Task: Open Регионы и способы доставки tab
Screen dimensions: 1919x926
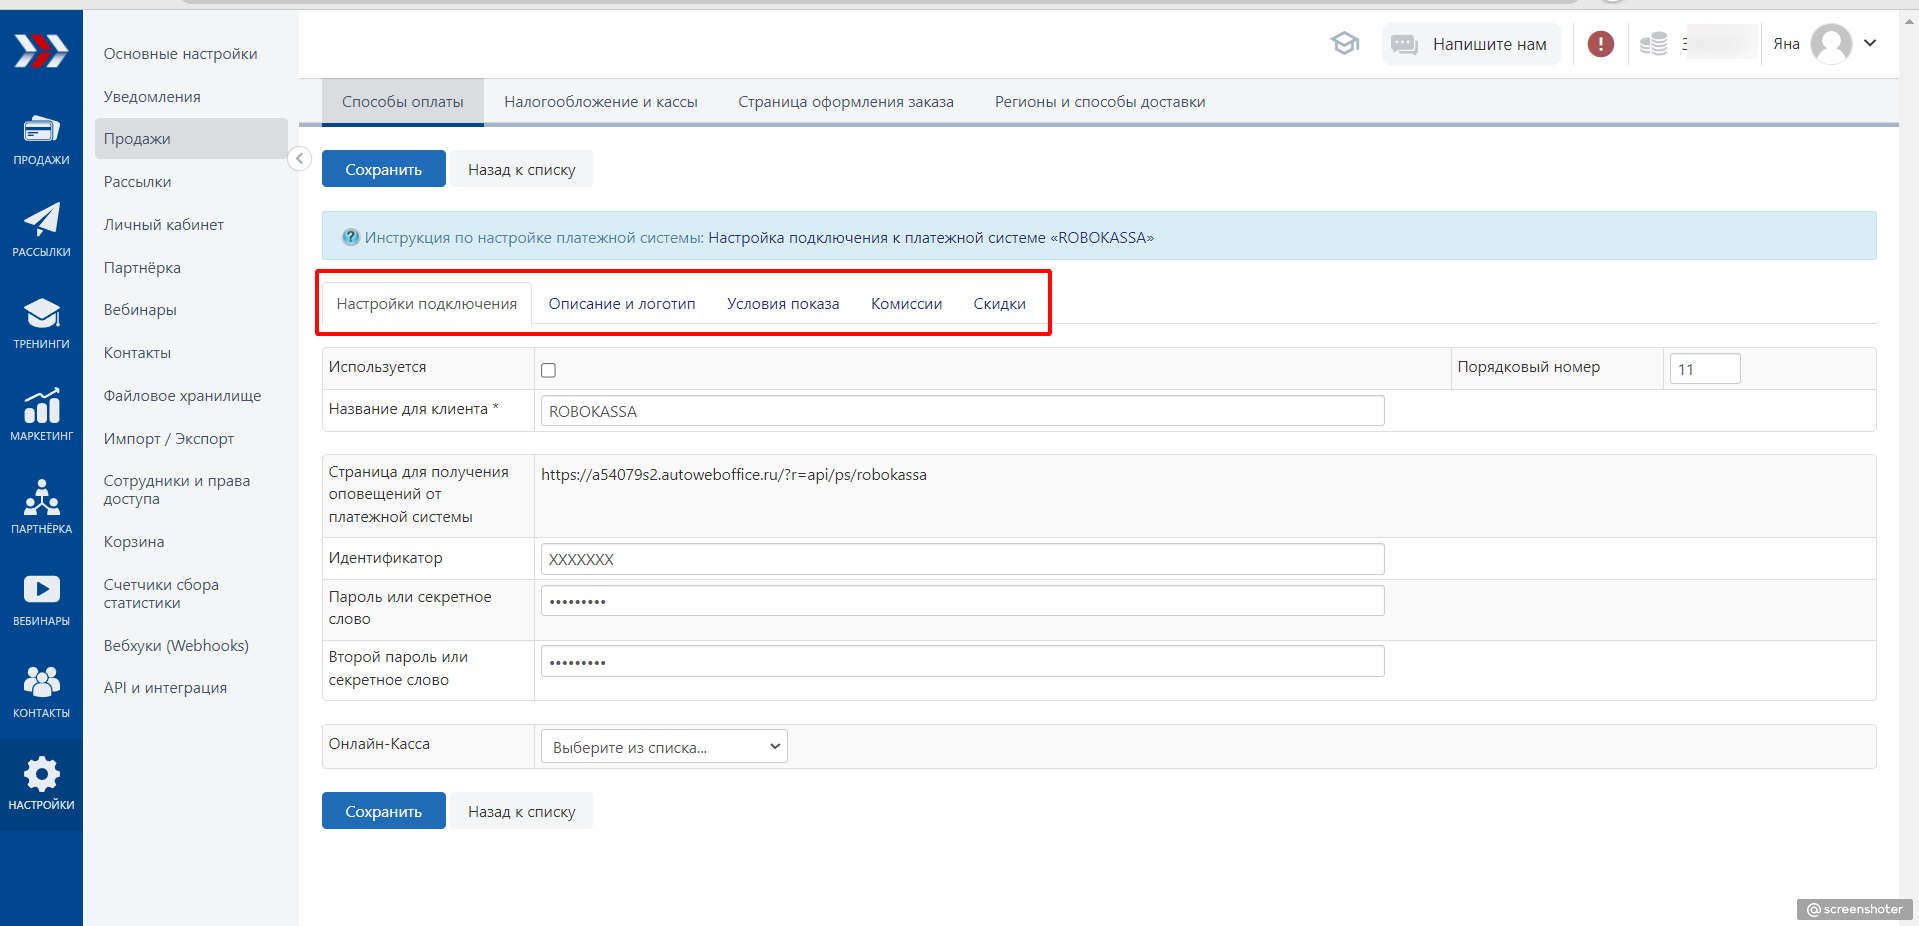Action: tap(1100, 102)
